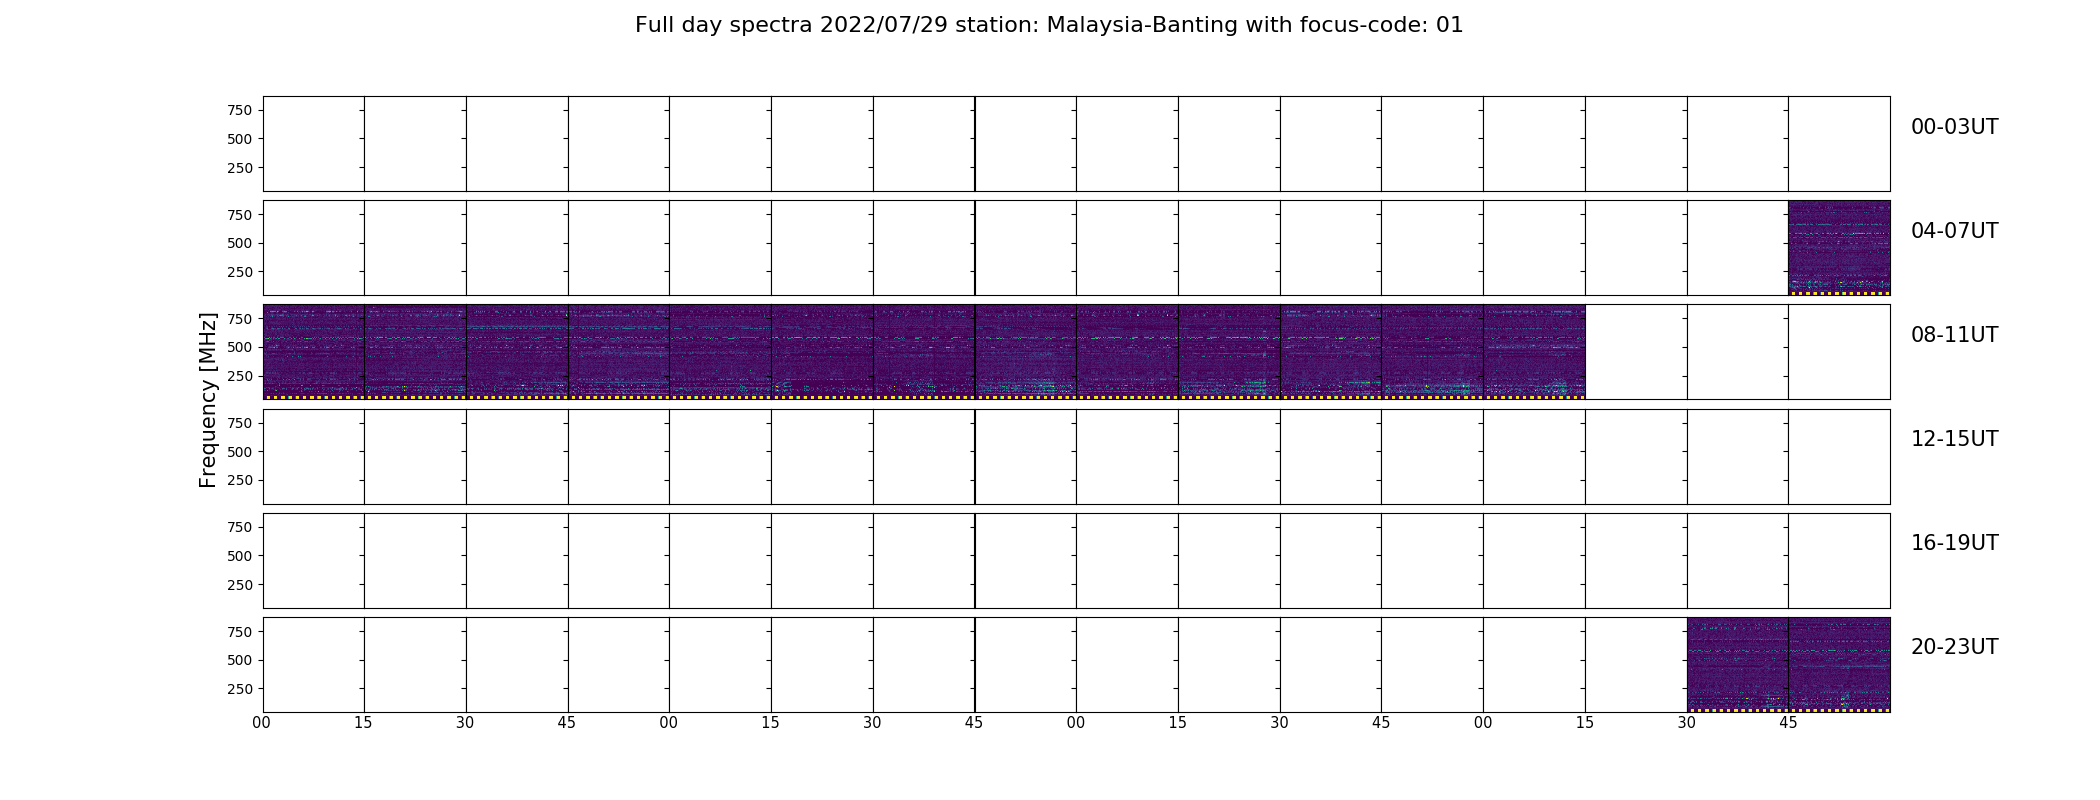Click the '250' tick label of the 20-23UT row
Screen dimensions: 2100x800
239,689
